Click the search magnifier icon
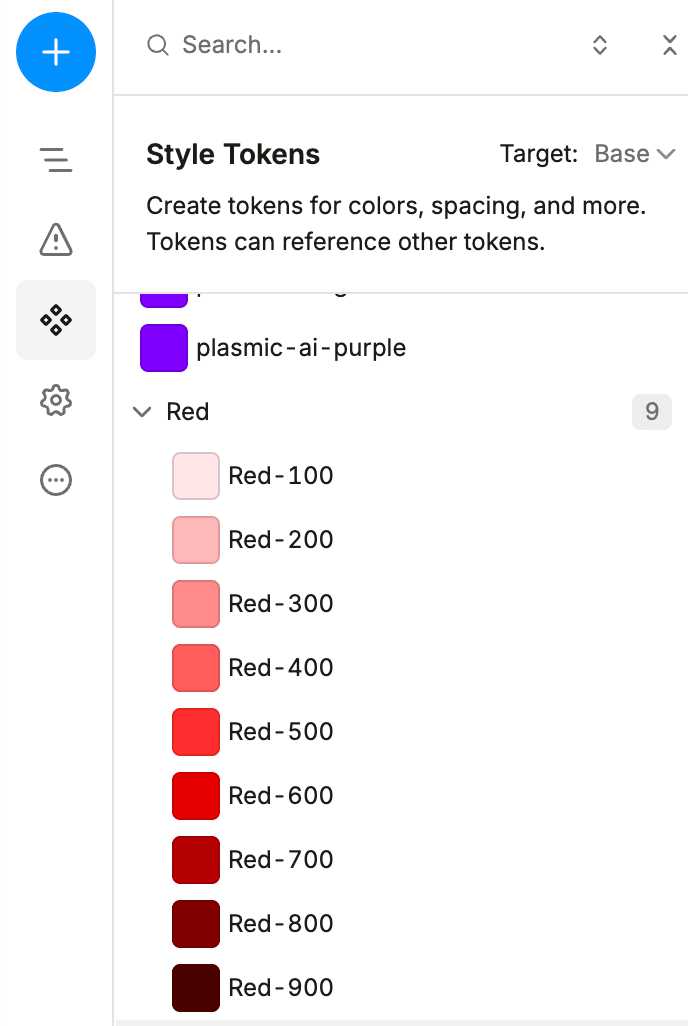 158,45
